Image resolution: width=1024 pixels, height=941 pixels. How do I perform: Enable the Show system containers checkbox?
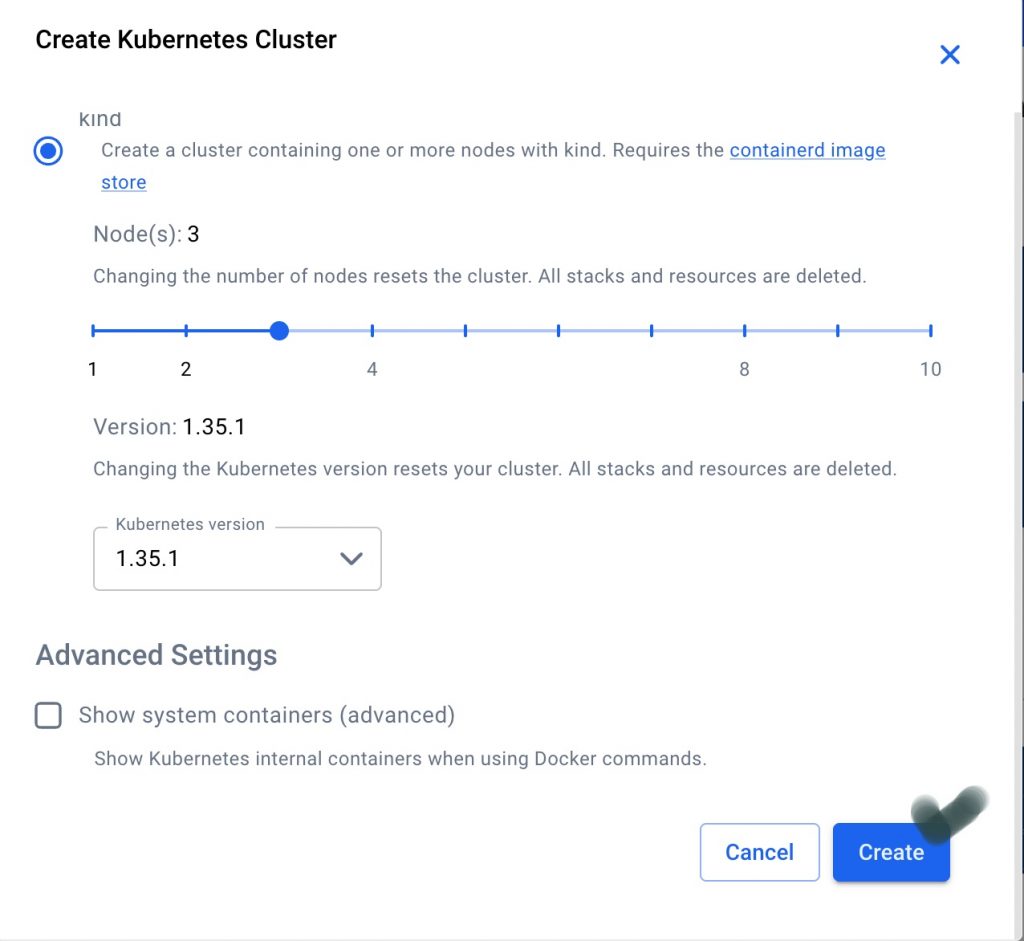point(48,715)
